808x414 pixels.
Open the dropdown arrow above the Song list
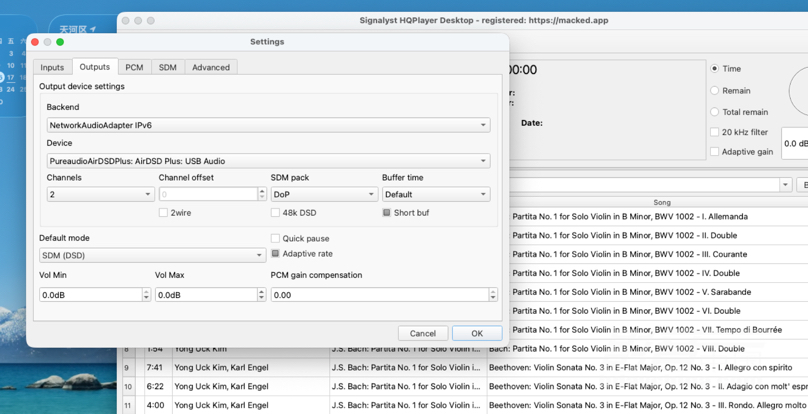click(786, 185)
